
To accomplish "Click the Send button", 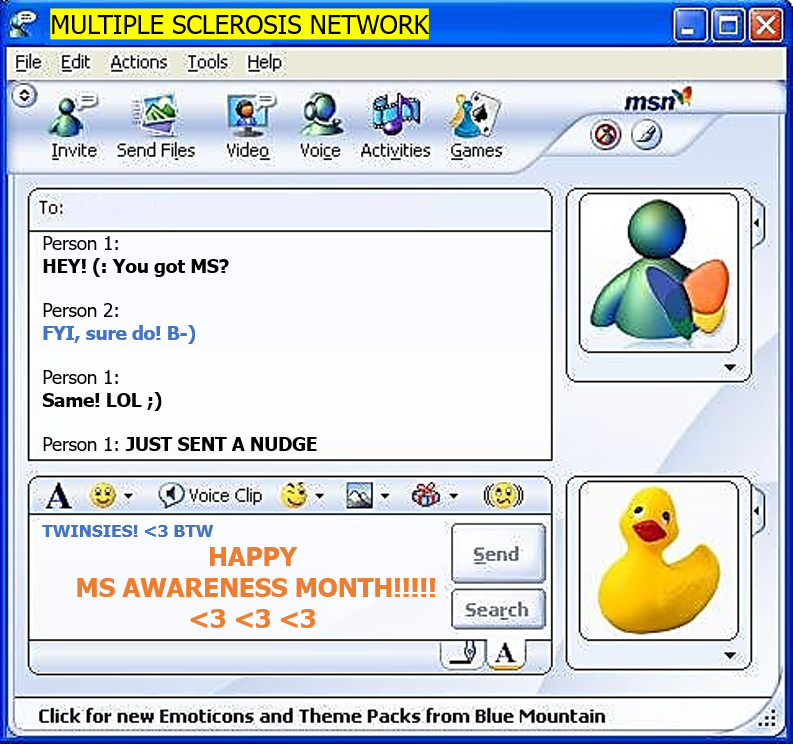I will click(x=498, y=554).
